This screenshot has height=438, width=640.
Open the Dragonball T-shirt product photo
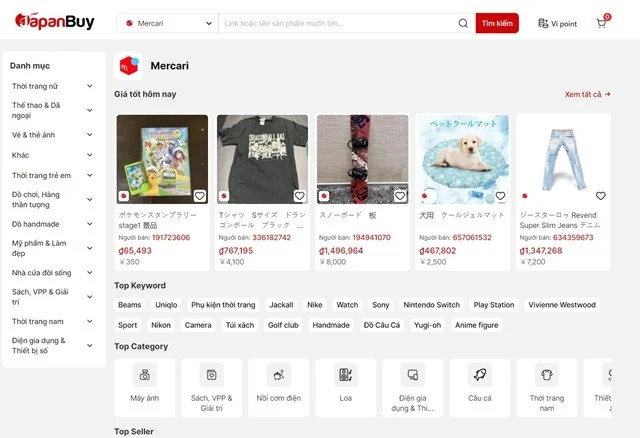coord(262,159)
